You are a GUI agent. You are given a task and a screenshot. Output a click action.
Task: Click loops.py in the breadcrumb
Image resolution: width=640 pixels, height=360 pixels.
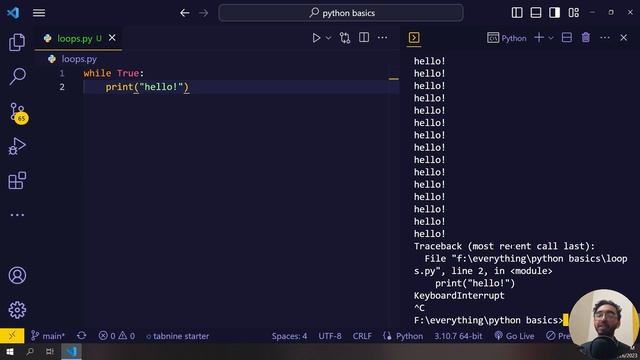[79, 59]
